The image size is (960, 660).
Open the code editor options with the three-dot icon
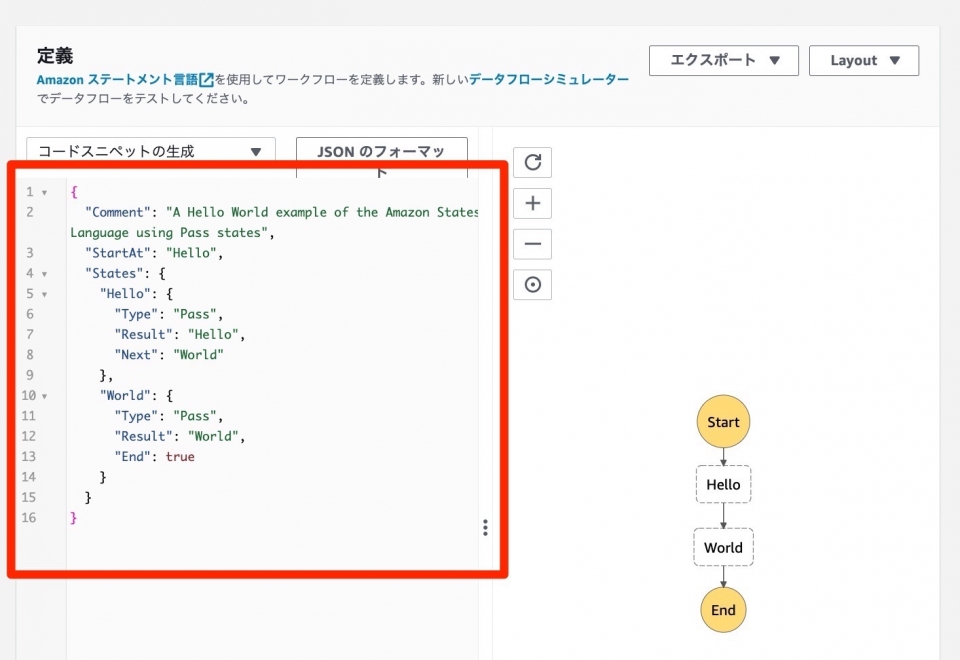(486, 527)
